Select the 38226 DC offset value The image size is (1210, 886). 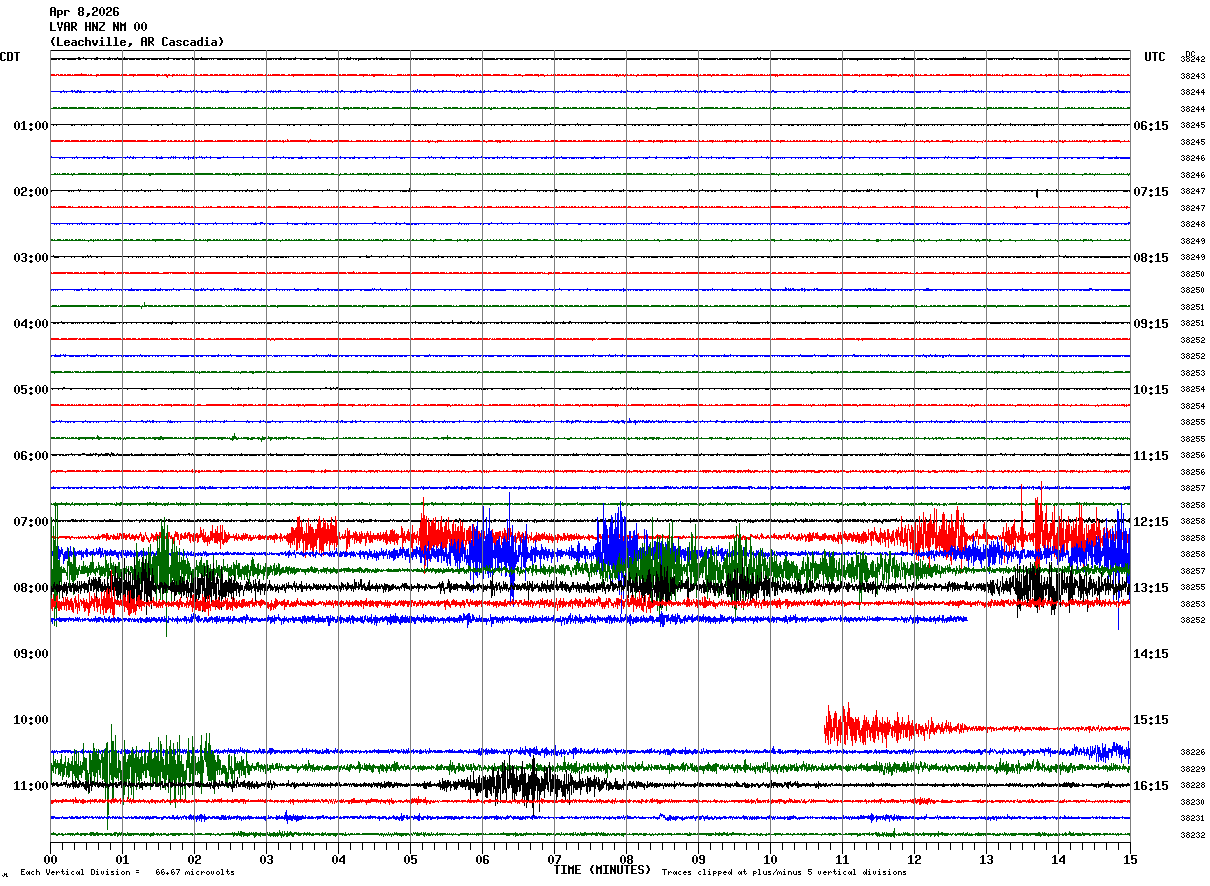click(1192, 752)
